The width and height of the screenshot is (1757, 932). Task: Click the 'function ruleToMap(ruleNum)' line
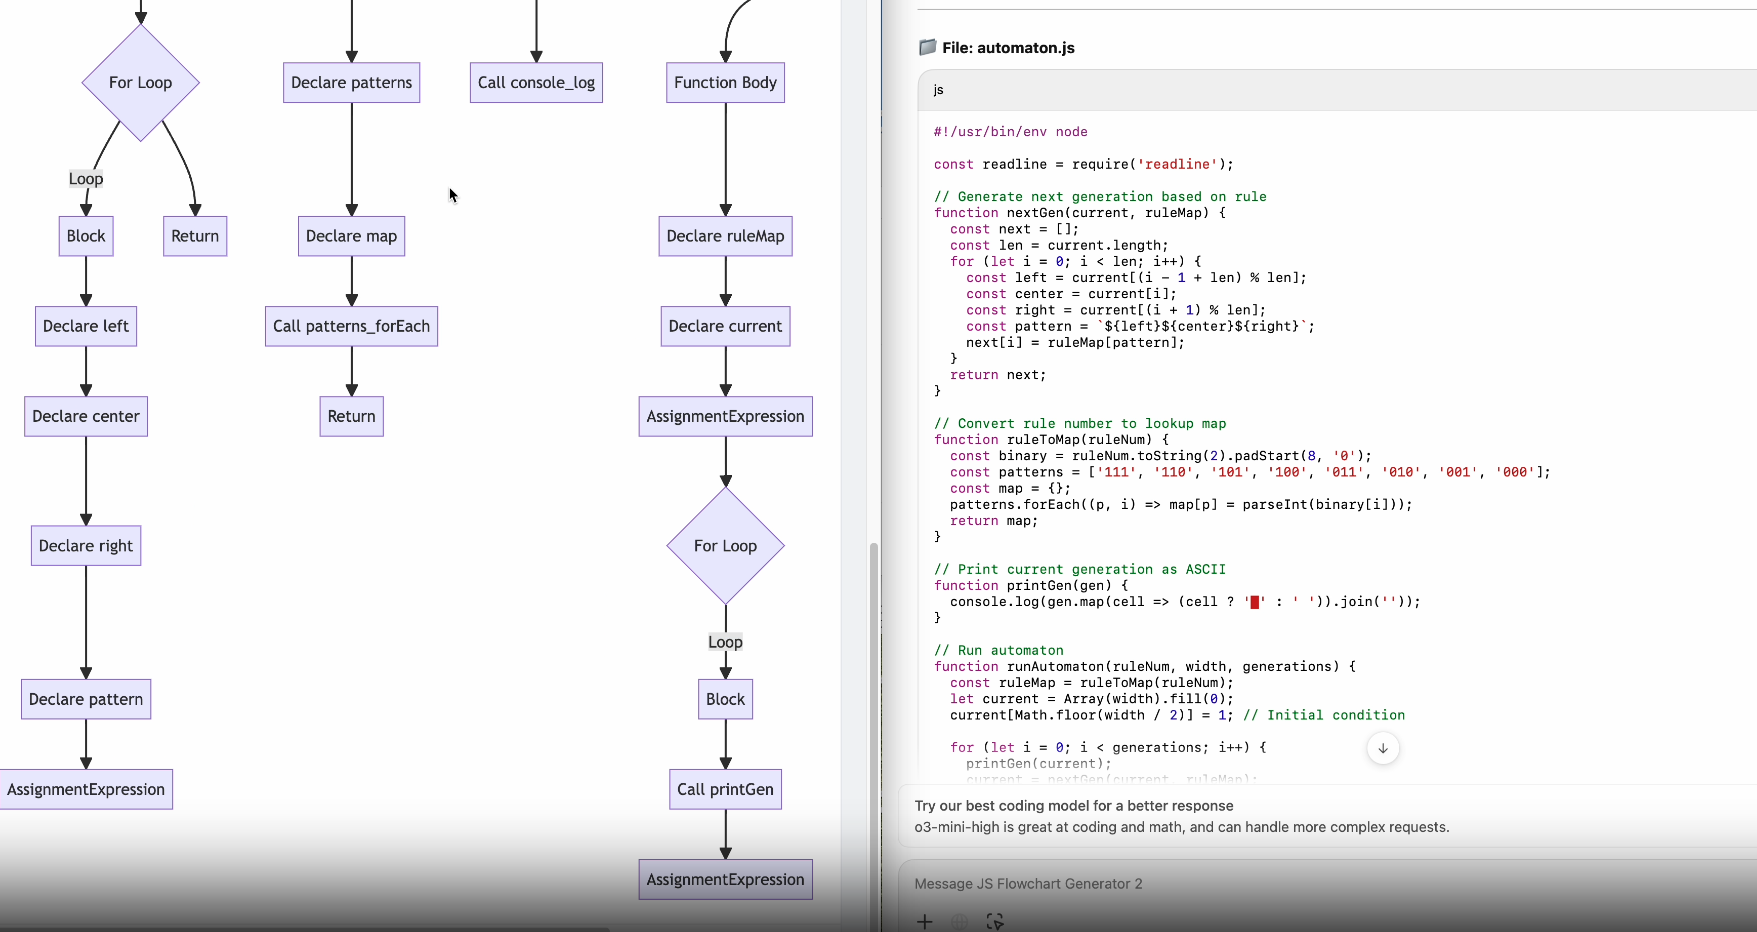click(1051, 440)
